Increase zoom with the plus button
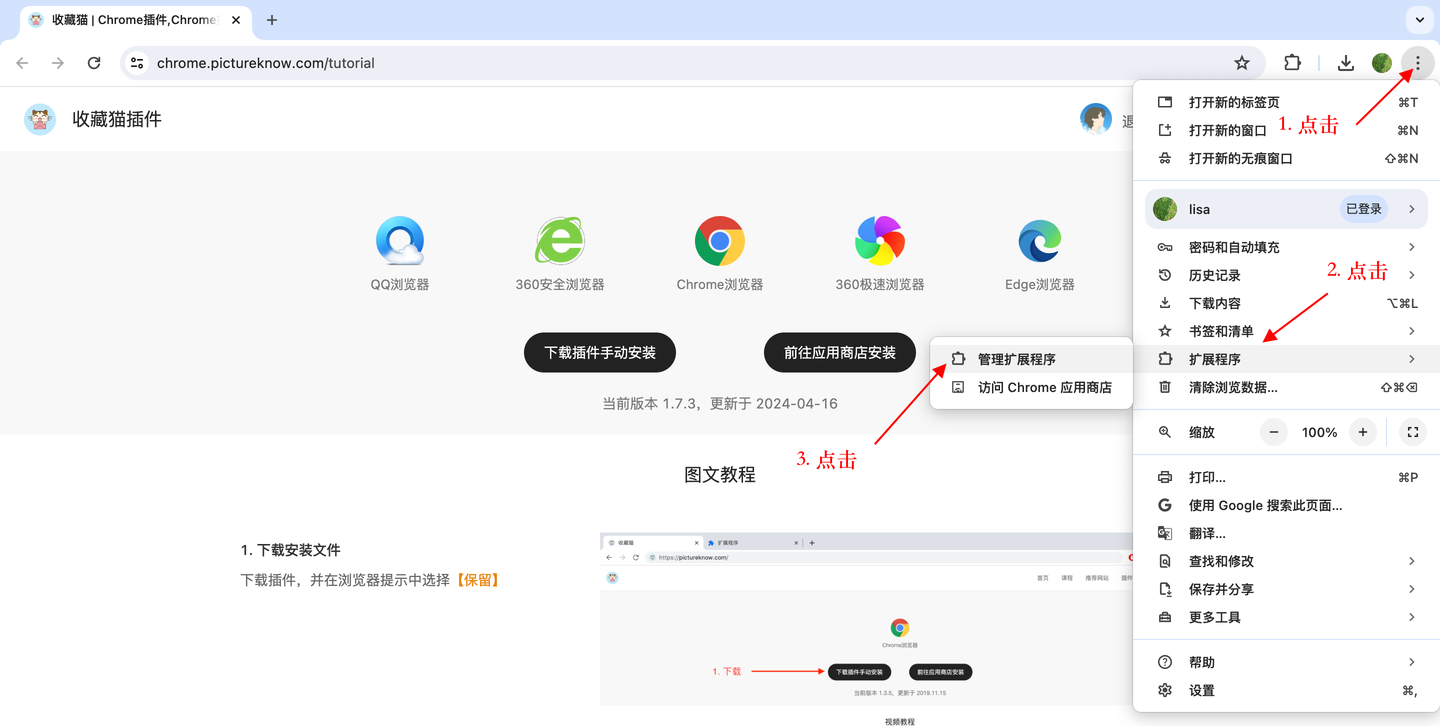 (1362, 432)
